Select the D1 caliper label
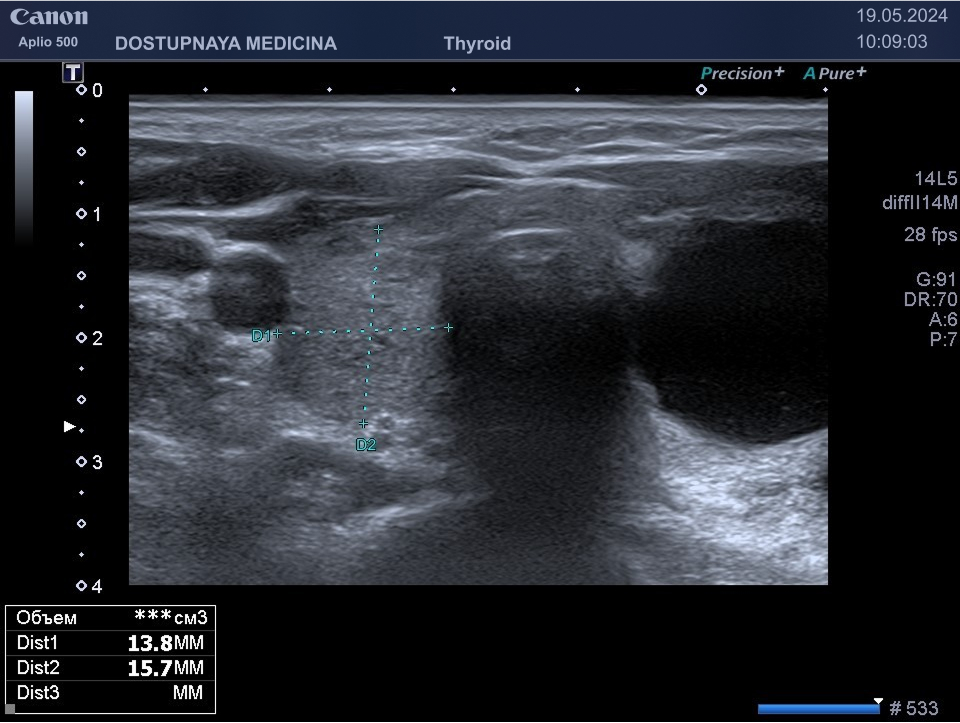The image size is (960, 723). (261, 336)
